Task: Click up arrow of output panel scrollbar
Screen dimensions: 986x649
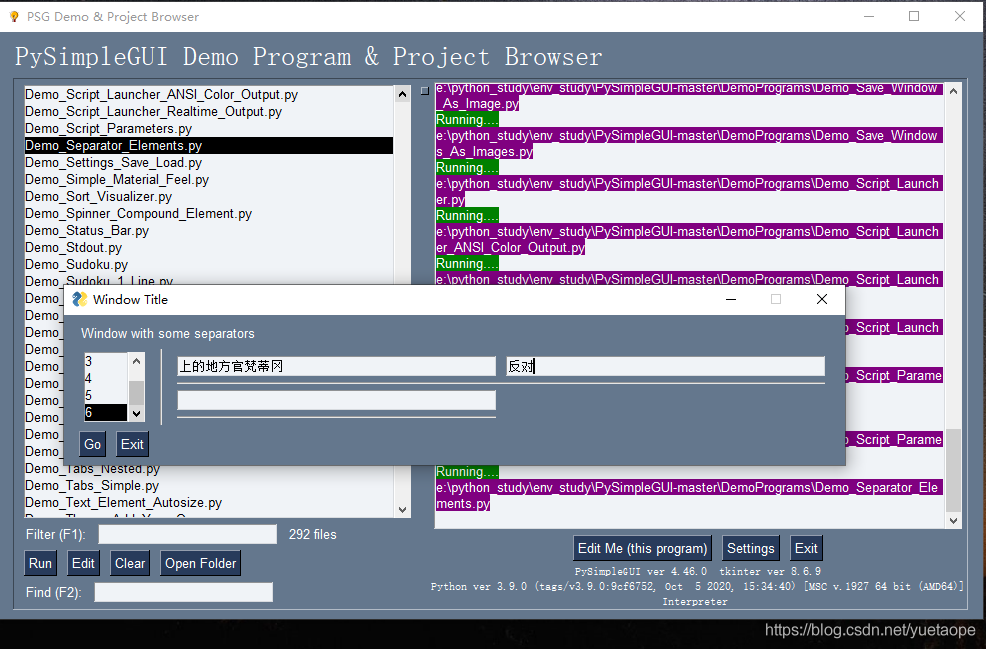Action: (x=953, y=91)
